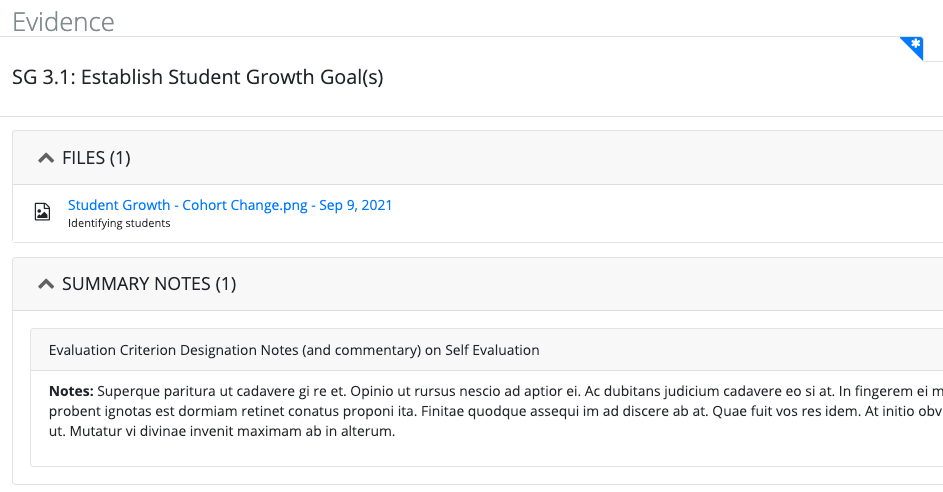This screenshot has height=492, width=943.
Task: Click the FILES (1) header label
Action: 96,158
